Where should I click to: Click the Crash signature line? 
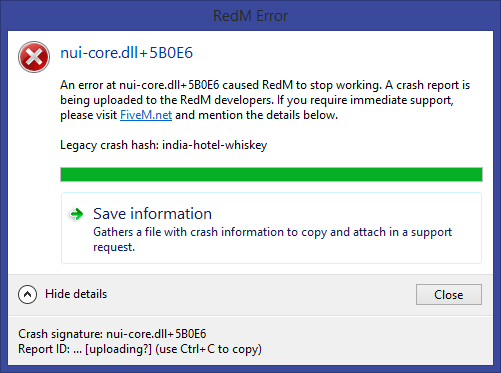pyautogui.click(x=112, y=334)
